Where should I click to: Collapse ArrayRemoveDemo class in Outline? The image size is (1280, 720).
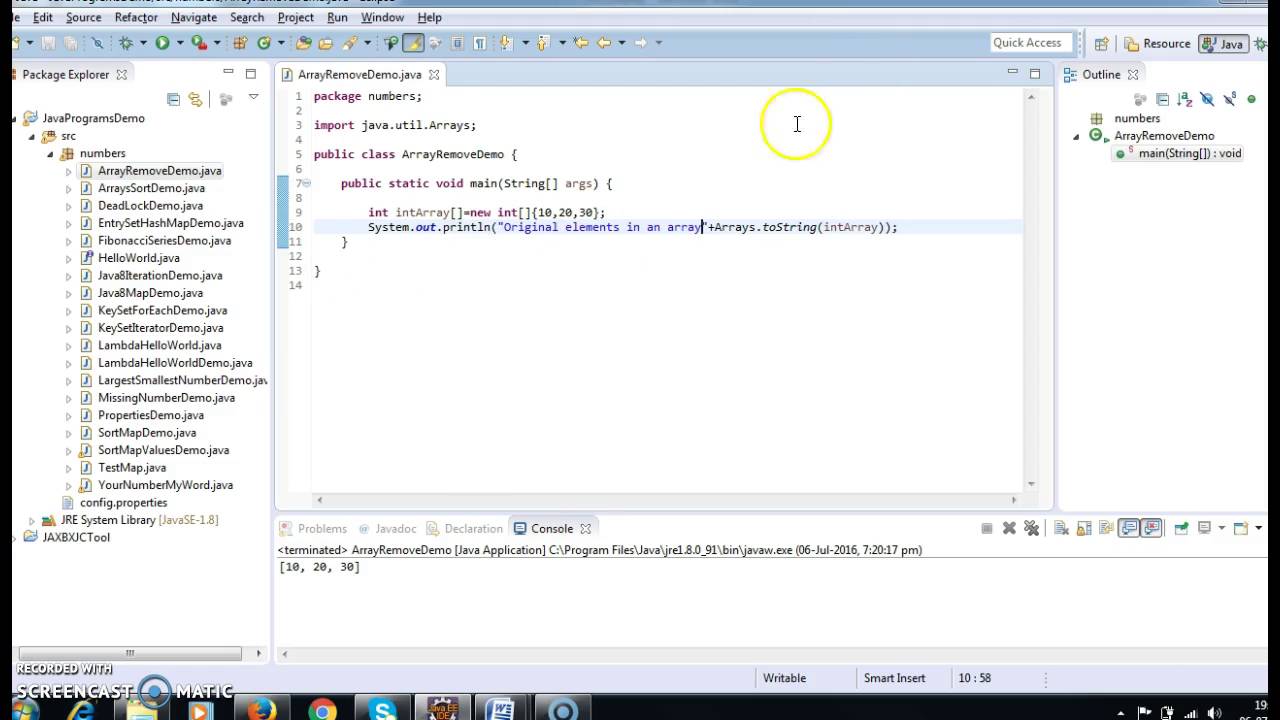(x=1077, y=136)
